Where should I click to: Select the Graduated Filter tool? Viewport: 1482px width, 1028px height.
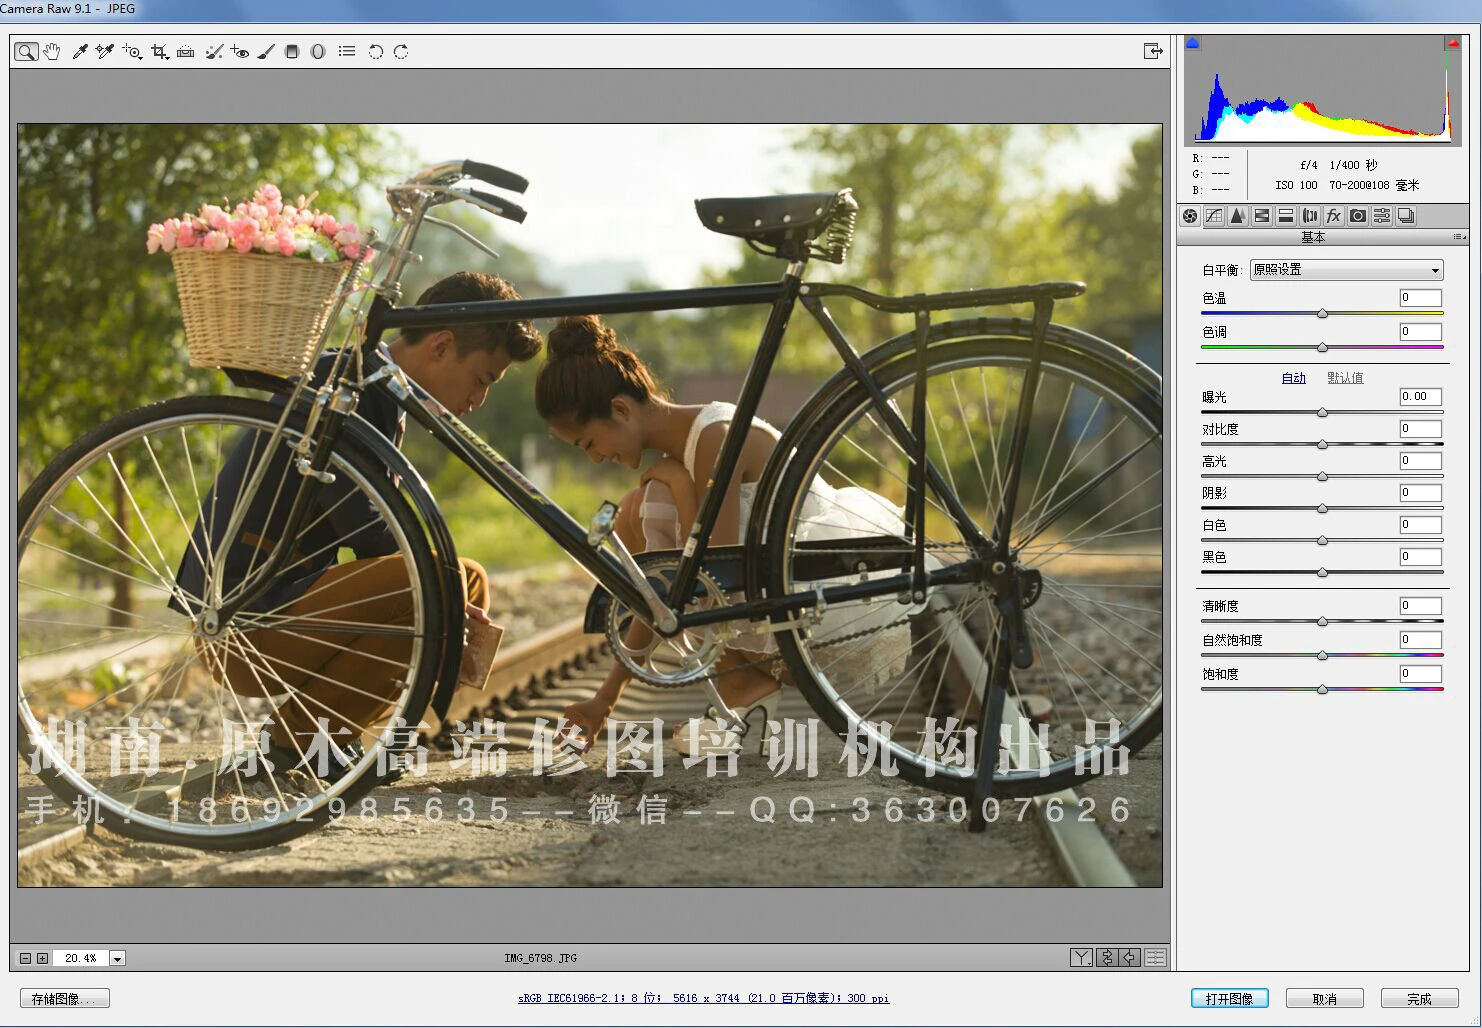coord(292,52)
